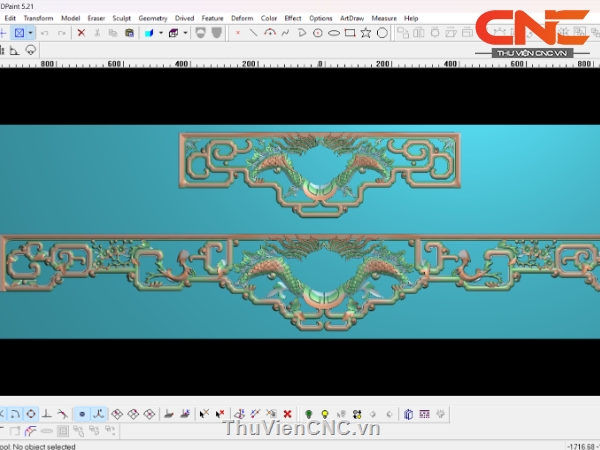This screenshot has width=600, height=450.
Task: Select the rectangle drawing tool
Action: tap(349, 33)
